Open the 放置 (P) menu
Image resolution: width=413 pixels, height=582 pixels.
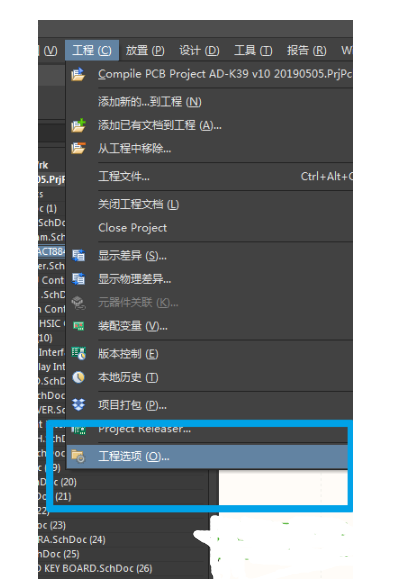coord(145,50)
